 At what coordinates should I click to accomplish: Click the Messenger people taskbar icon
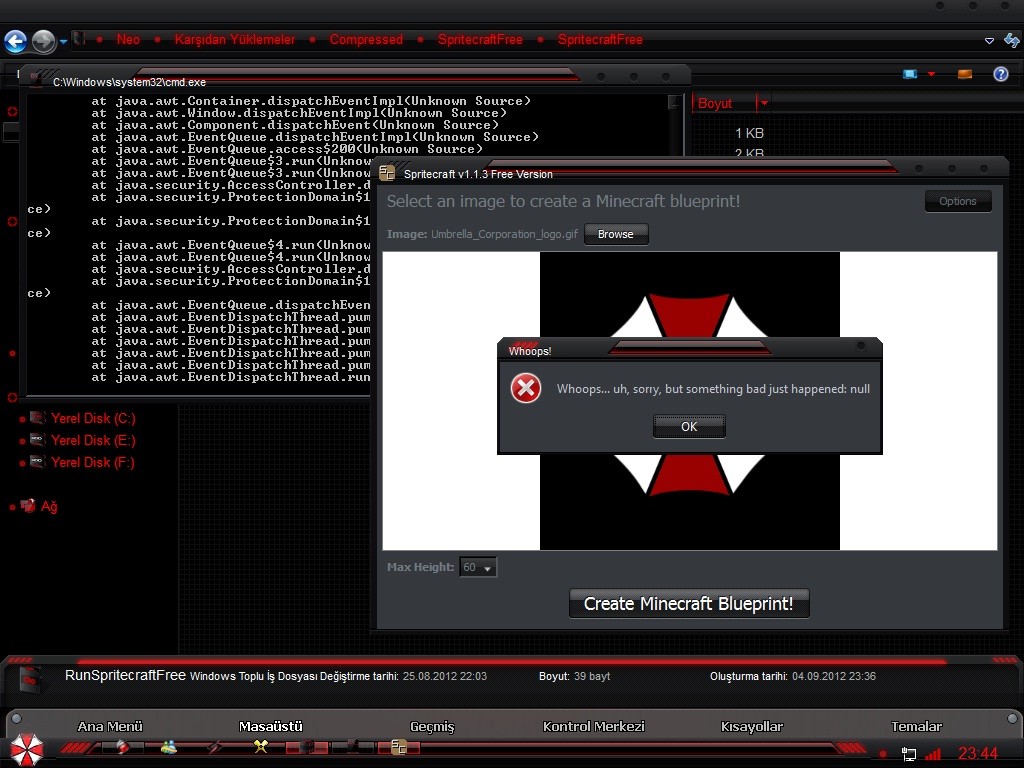coord(168,746)
